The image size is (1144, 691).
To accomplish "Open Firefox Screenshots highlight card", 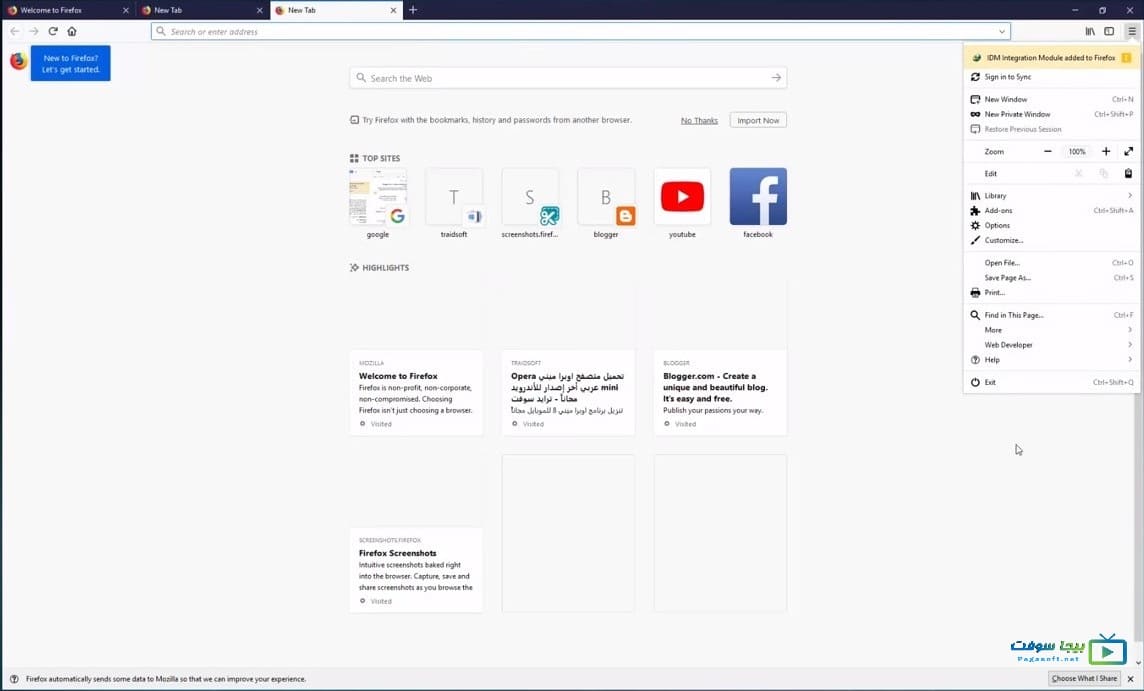I will (416, 533).
